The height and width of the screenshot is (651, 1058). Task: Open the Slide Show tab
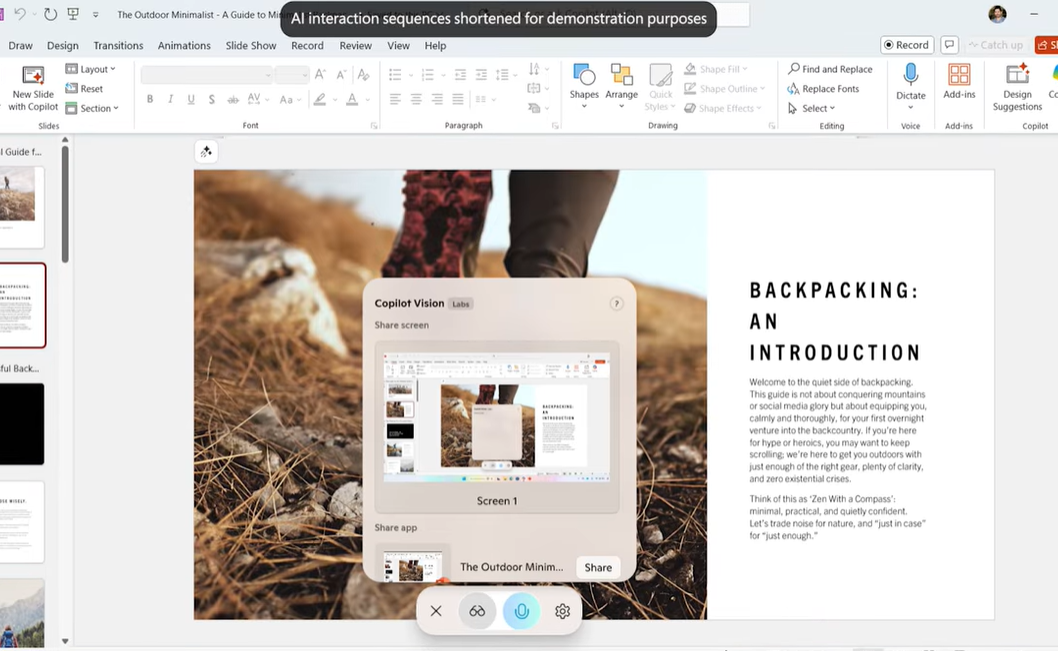tap(250, 46)
